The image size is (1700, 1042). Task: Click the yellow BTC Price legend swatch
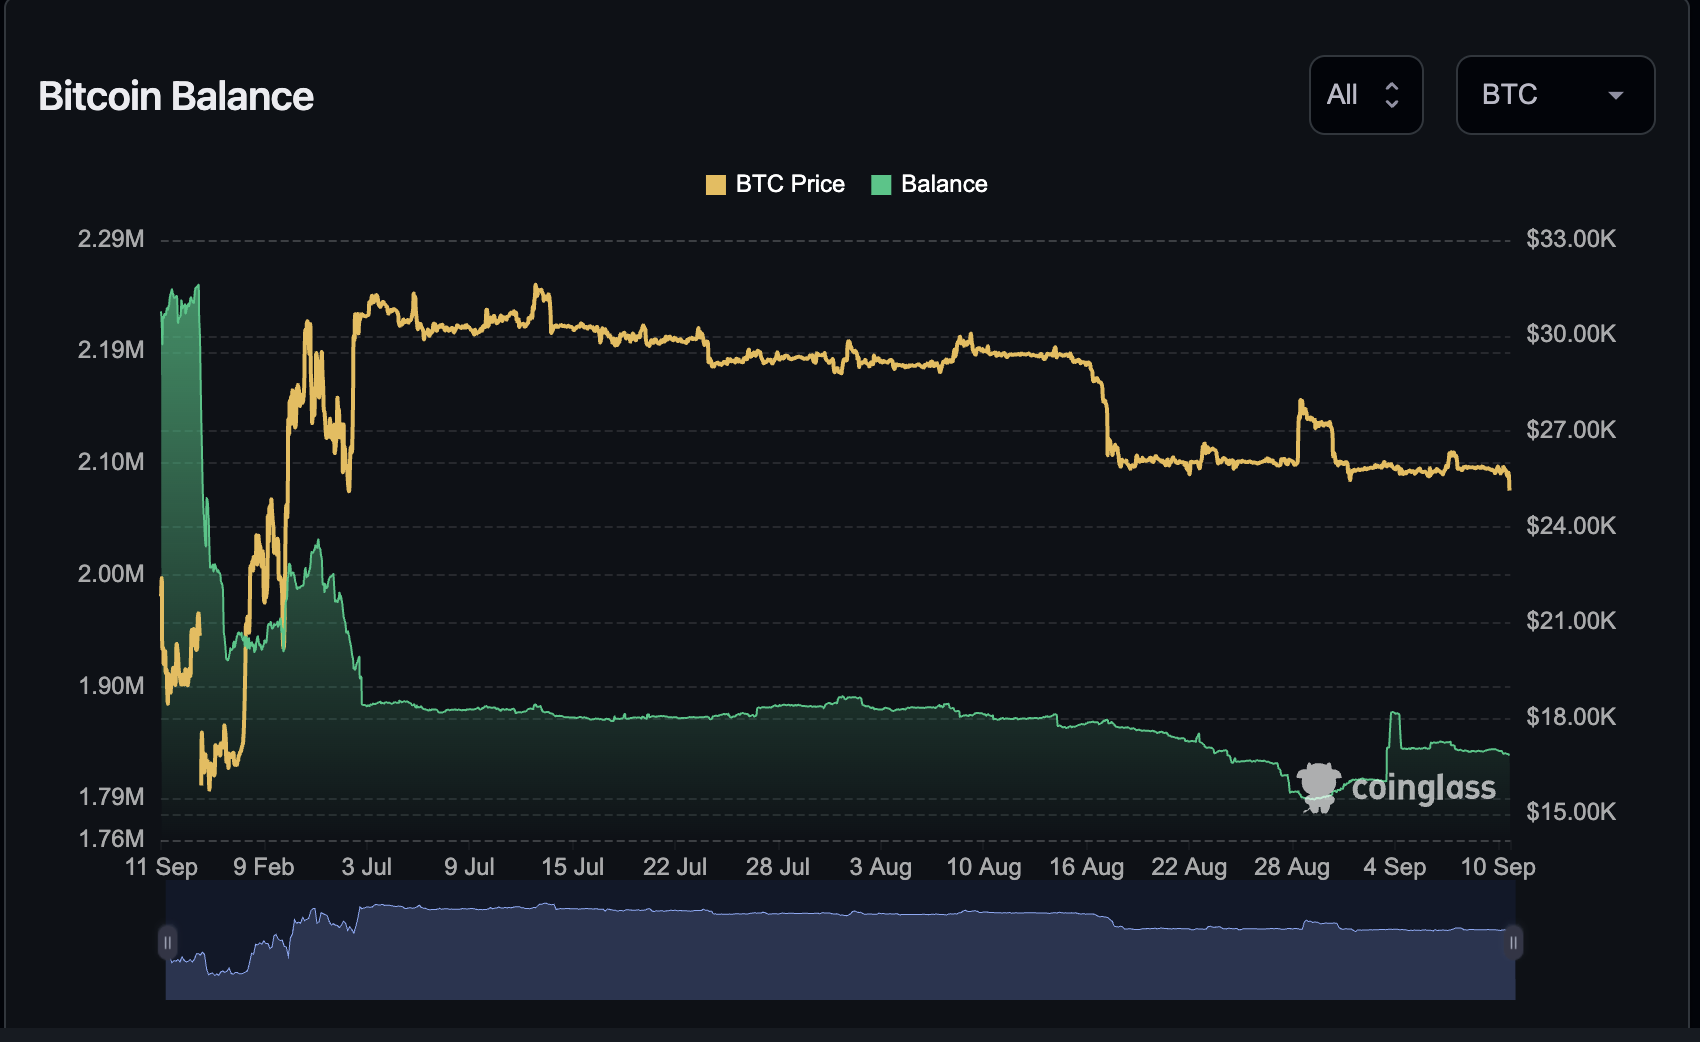pyautogui.click(x=714, y=184)
